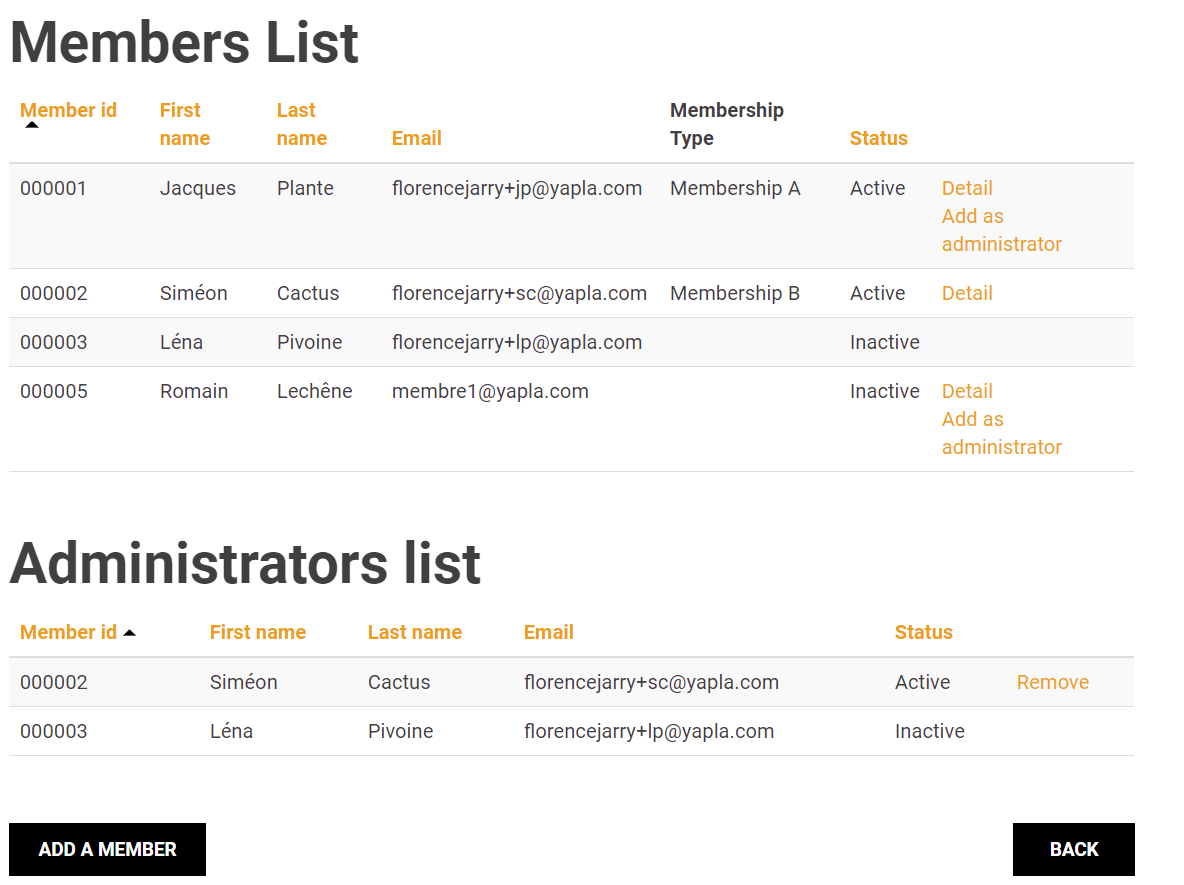Image resolution: width=1184 pixels, height=885 pixels.
Task: Sort Members List by First name
Action: point(185,124)
